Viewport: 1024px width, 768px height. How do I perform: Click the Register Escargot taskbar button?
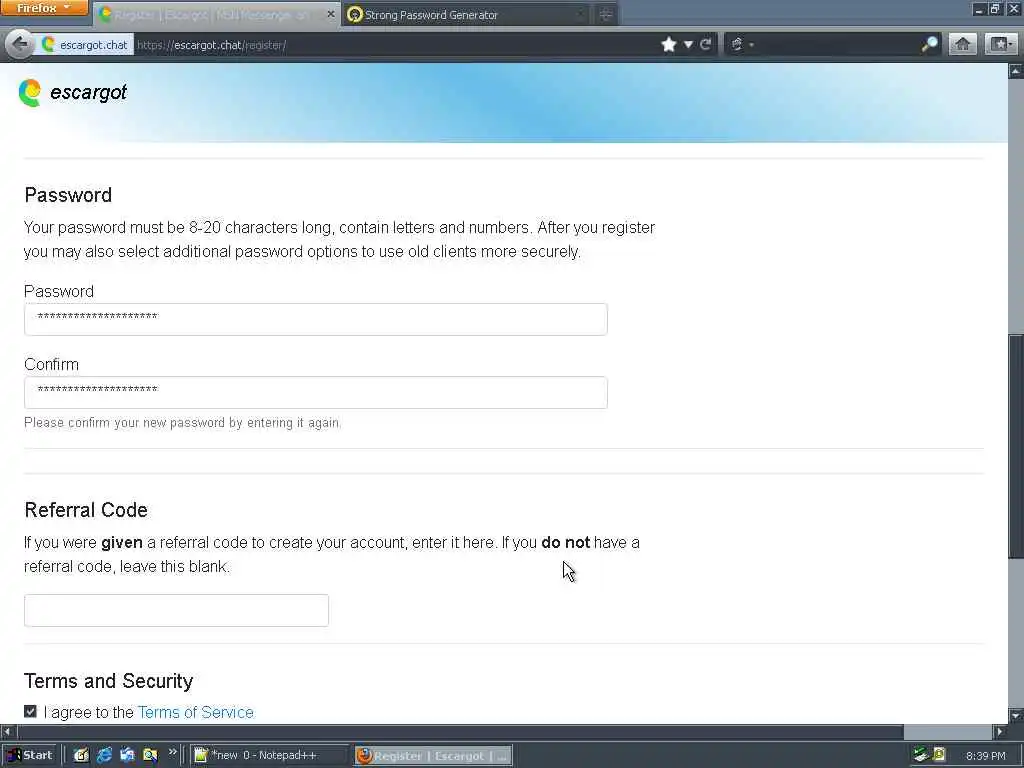434,755
